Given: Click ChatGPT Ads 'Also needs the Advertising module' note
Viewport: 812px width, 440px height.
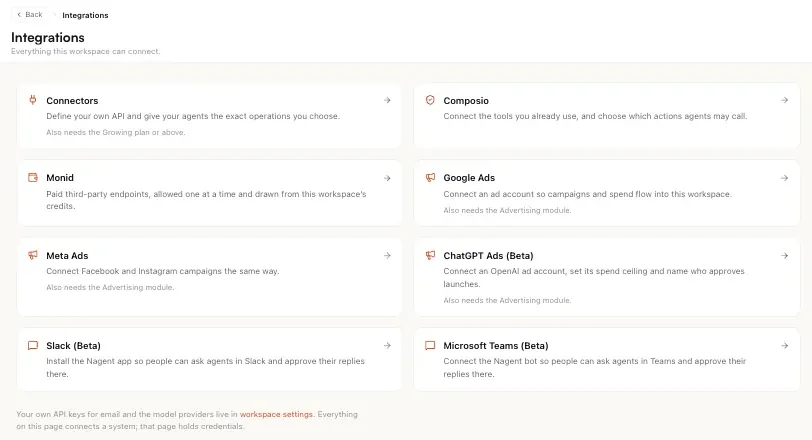Looking at the screenshot, I should [507, 300].
